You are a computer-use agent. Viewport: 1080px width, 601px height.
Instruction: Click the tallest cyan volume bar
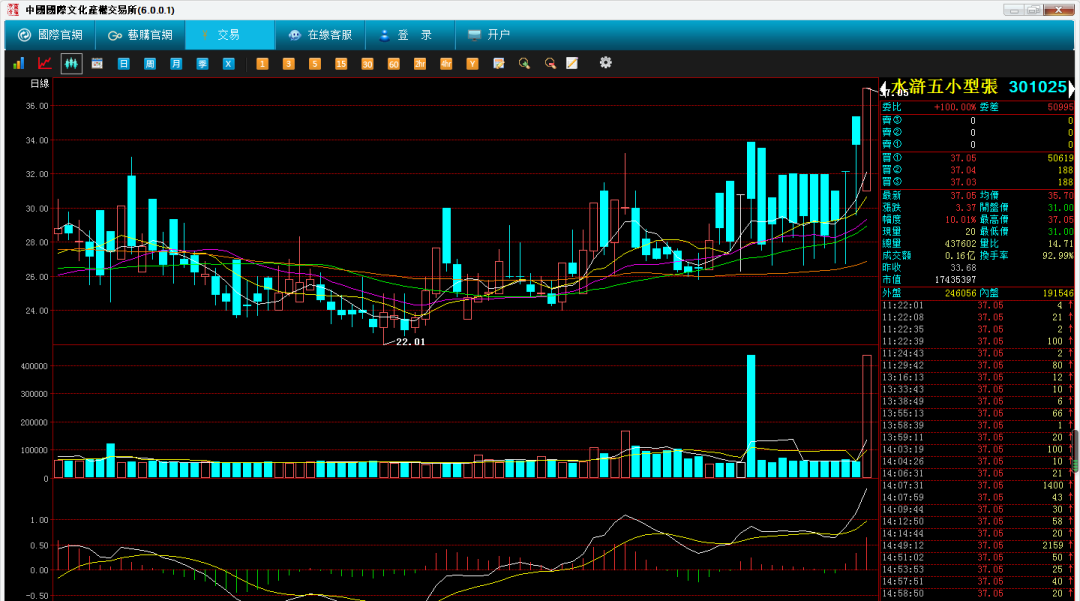tap(751, 416)
